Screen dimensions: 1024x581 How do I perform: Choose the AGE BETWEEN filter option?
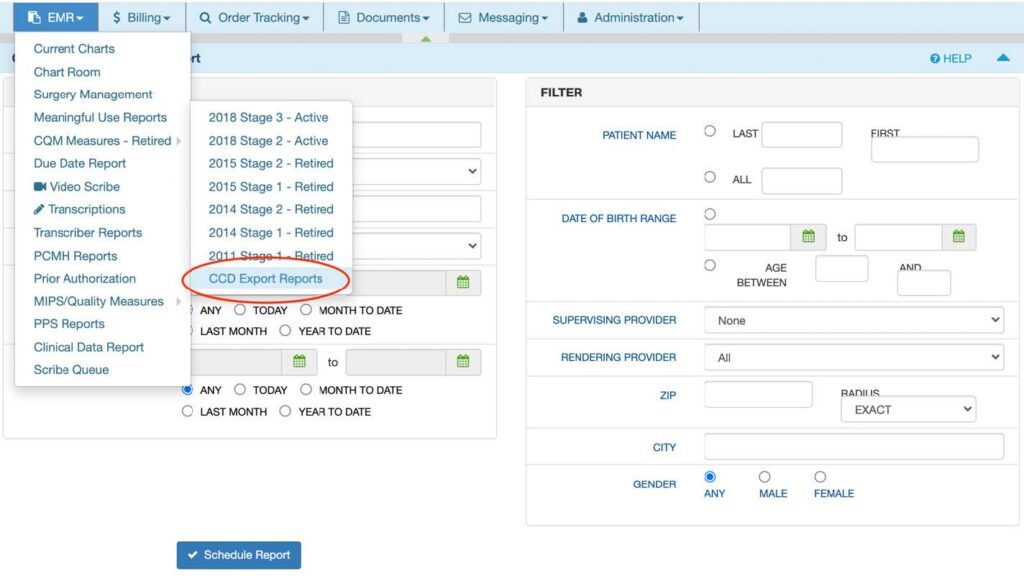711,265
